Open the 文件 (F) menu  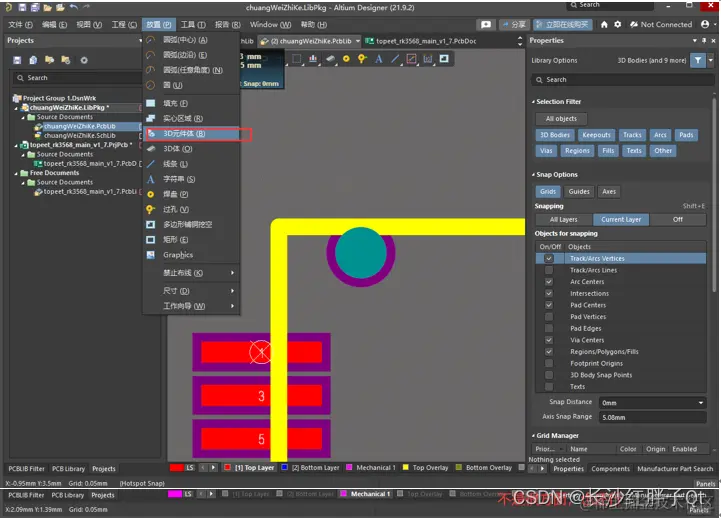(x=20, y=24)
